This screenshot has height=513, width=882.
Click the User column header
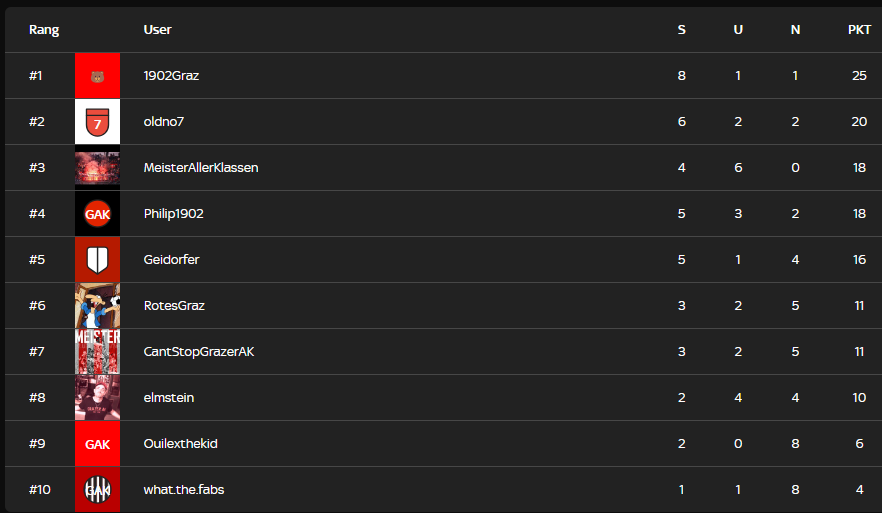click(x=157, y=30)
